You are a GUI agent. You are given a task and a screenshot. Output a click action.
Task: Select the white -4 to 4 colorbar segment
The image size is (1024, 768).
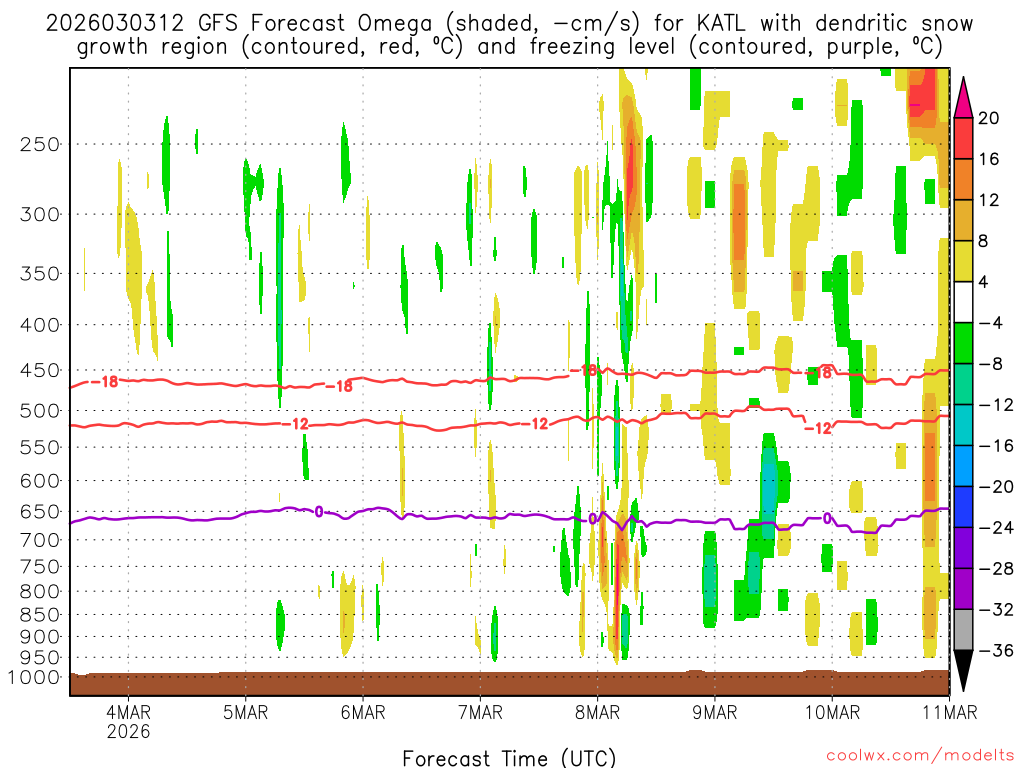pyautogui.click(x=963, y=302)
